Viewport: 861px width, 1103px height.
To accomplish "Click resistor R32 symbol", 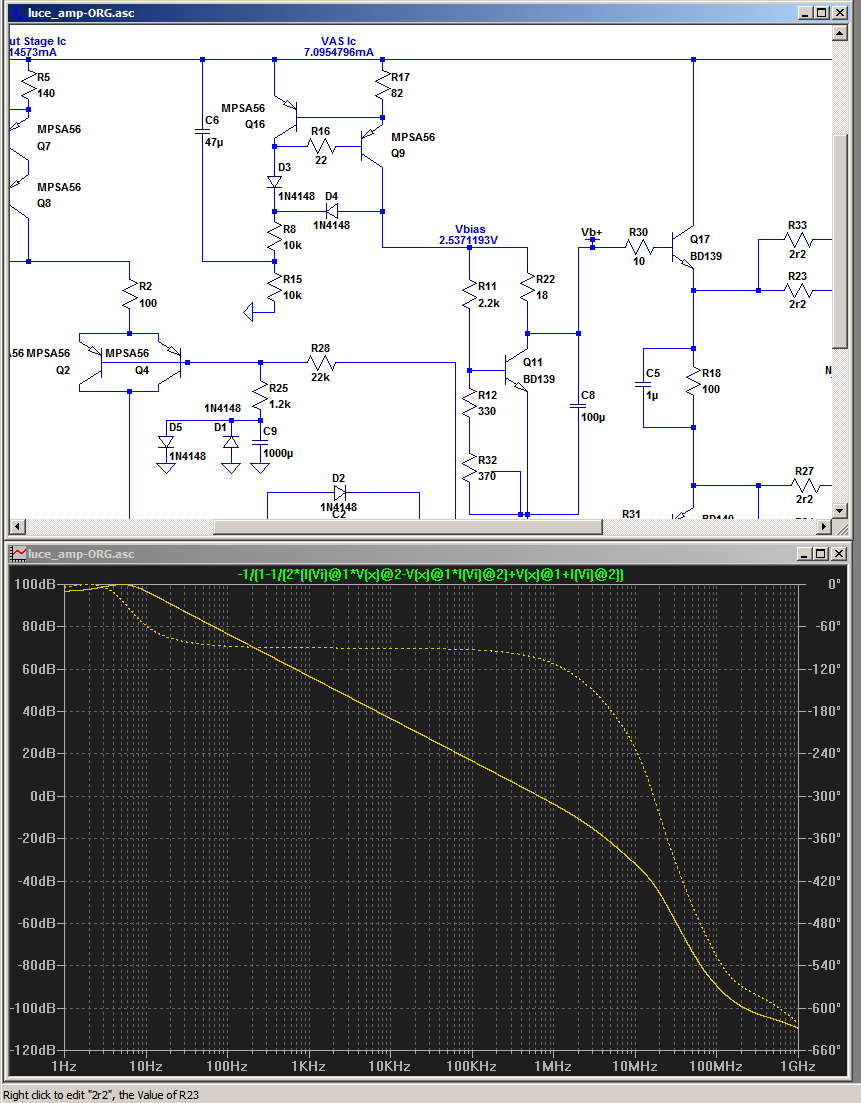I will coord(469,468).
